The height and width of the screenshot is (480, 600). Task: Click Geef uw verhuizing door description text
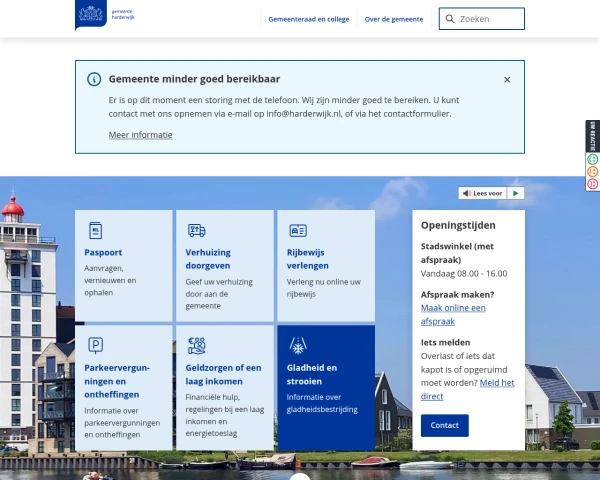219,294
